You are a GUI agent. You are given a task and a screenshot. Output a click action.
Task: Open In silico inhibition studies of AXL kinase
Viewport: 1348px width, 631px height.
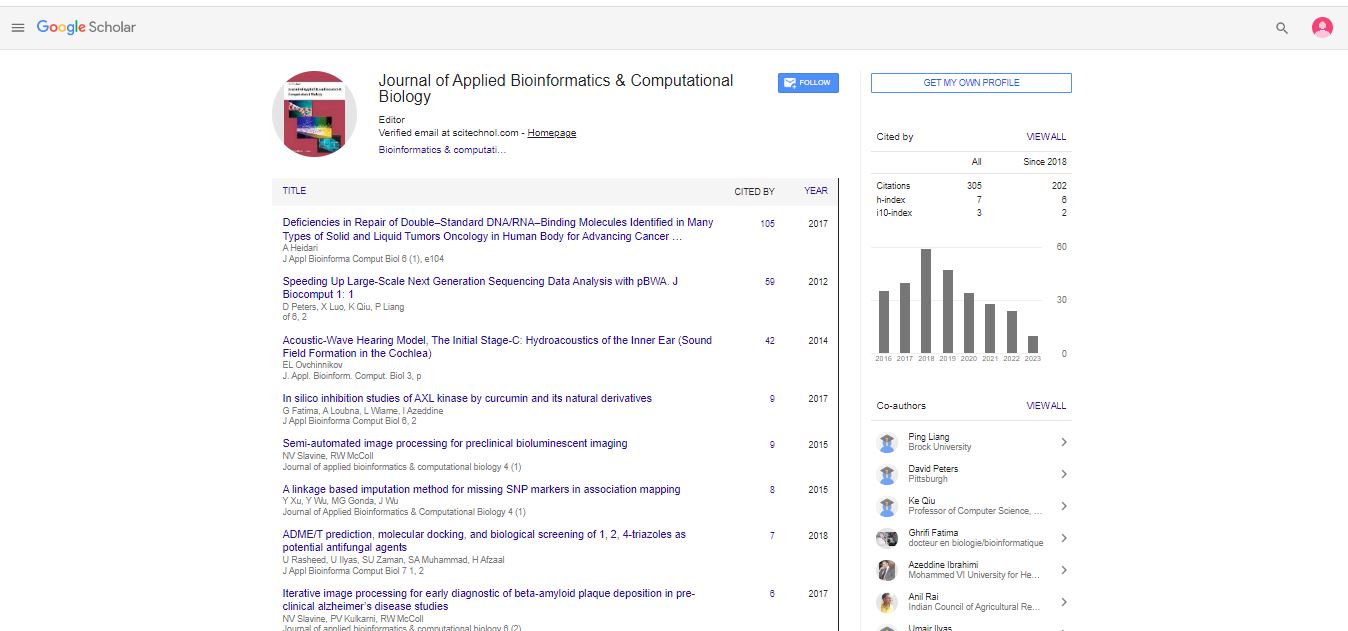tap(467, 398)
